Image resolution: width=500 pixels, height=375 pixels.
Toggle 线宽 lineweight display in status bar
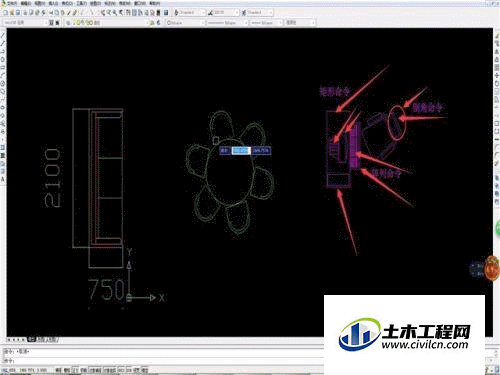click(x=137, y=370)
